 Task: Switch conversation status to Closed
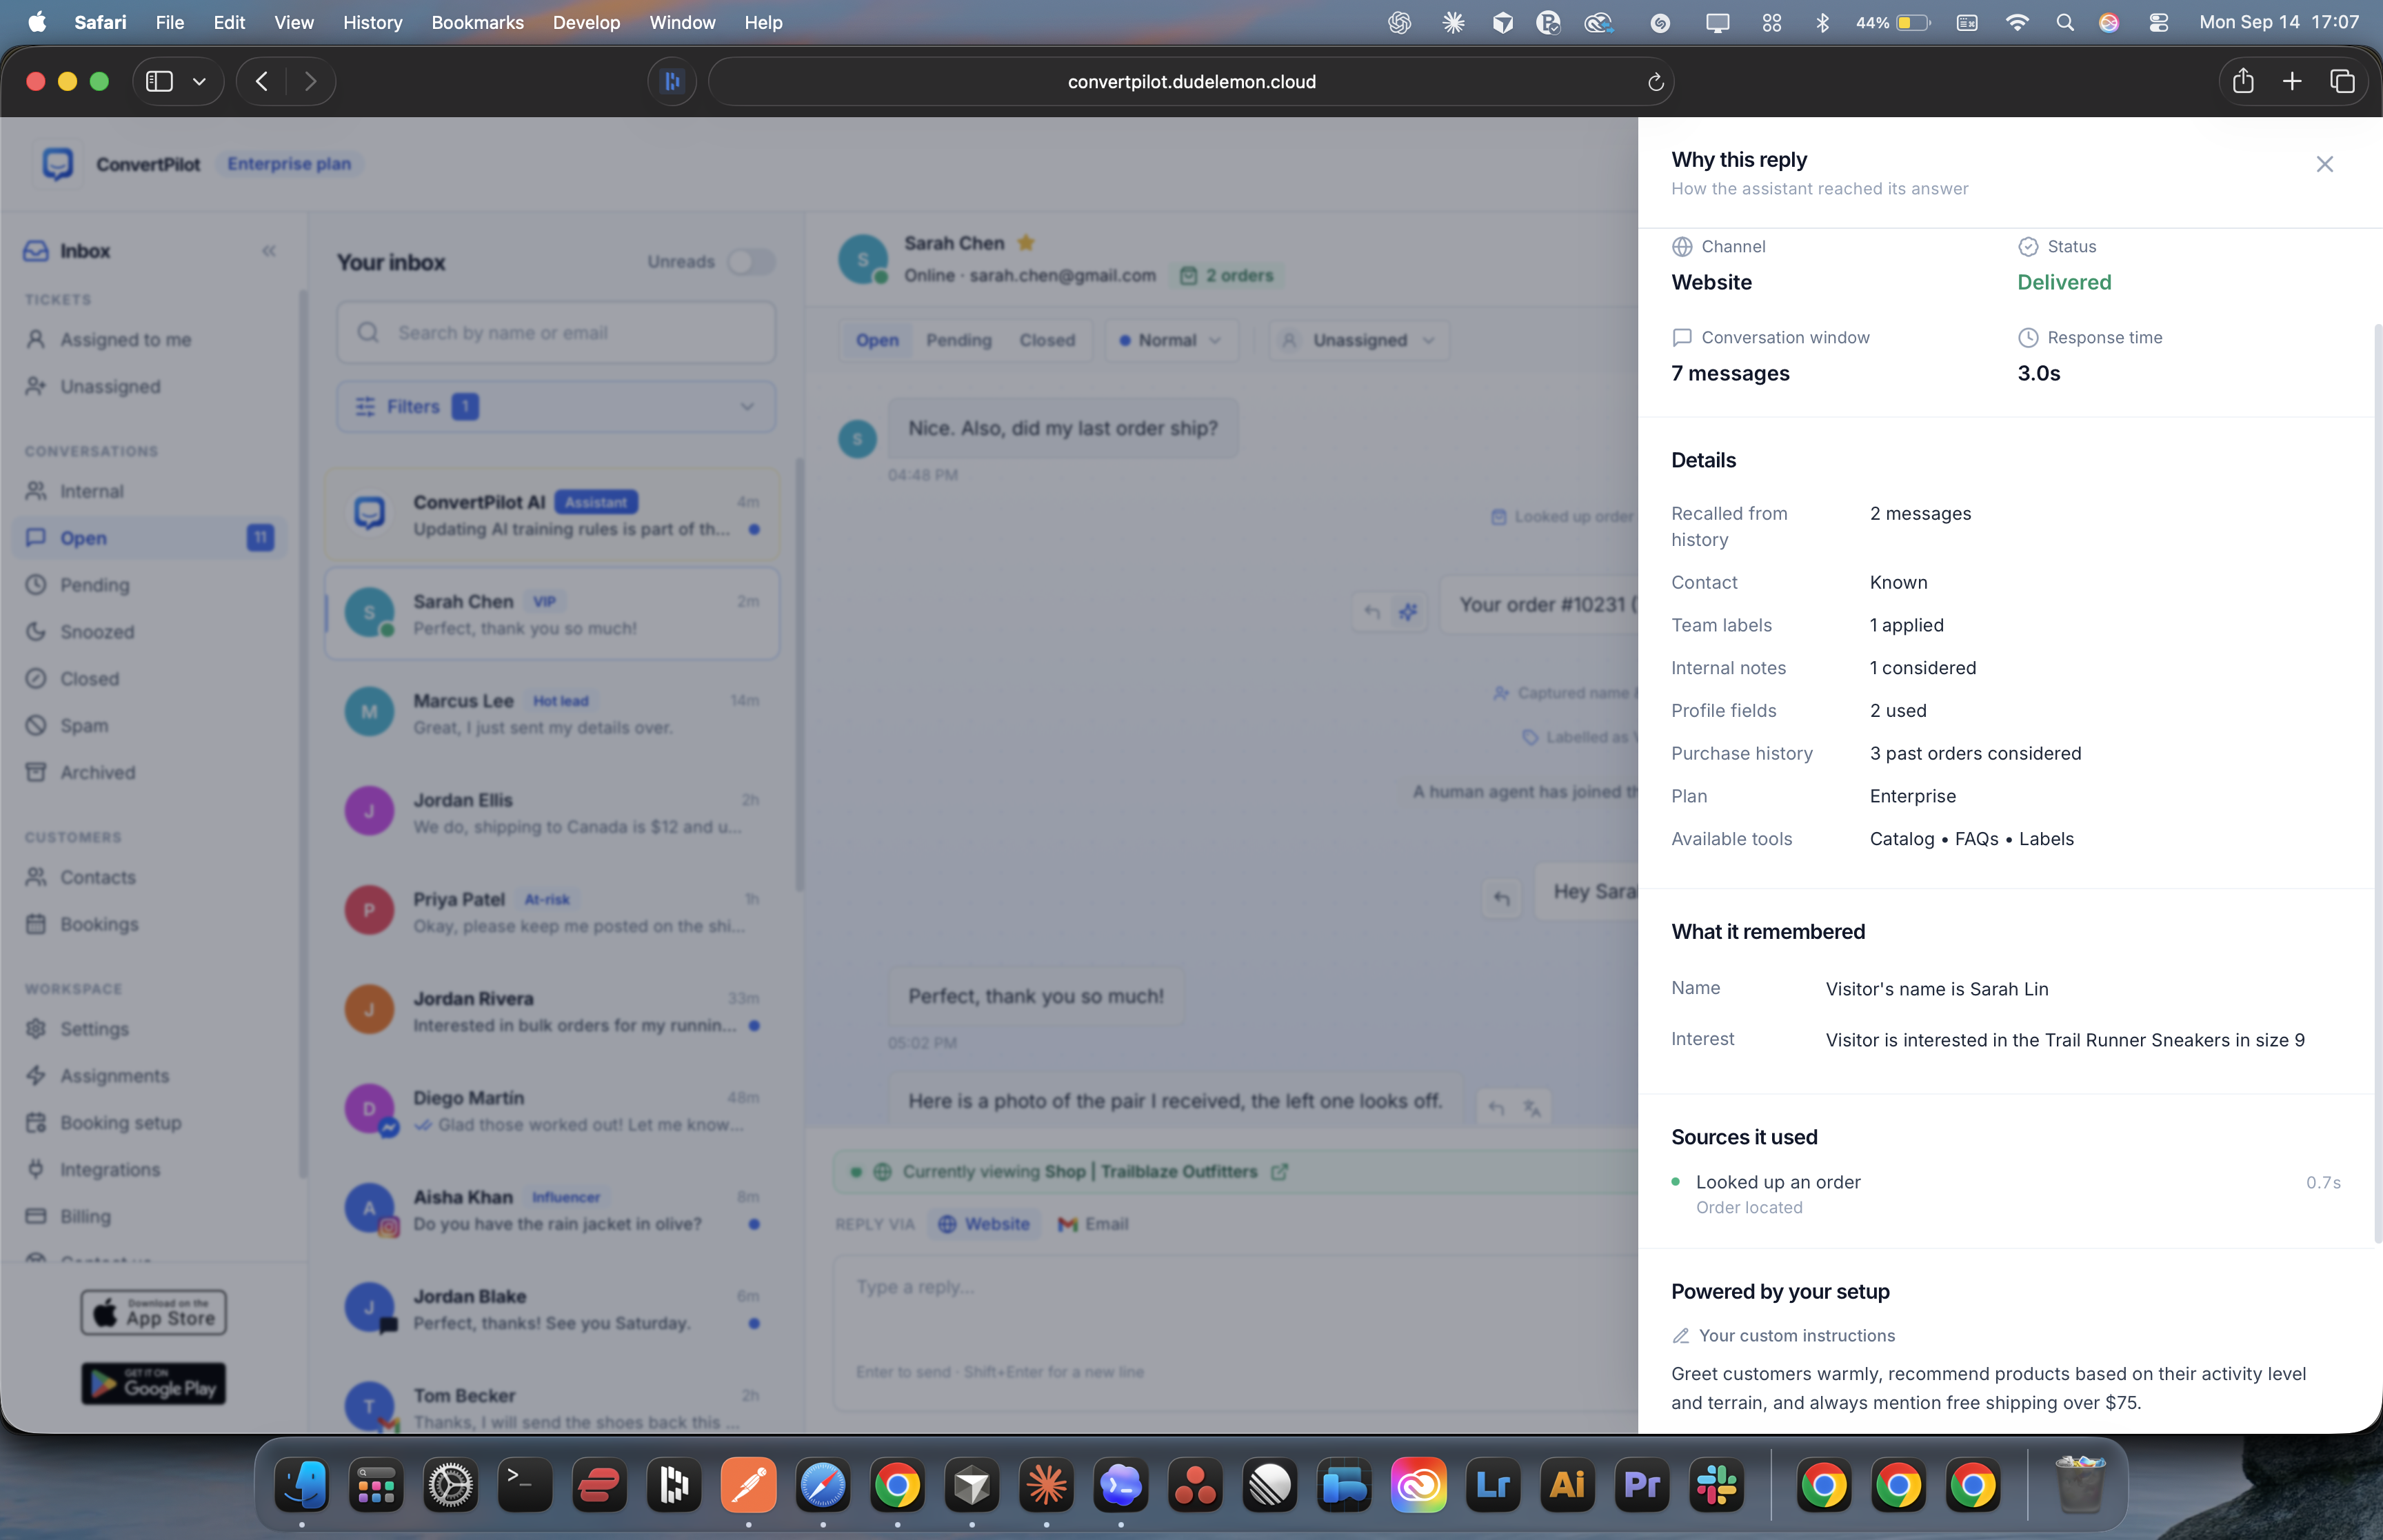click(1047, 340)
